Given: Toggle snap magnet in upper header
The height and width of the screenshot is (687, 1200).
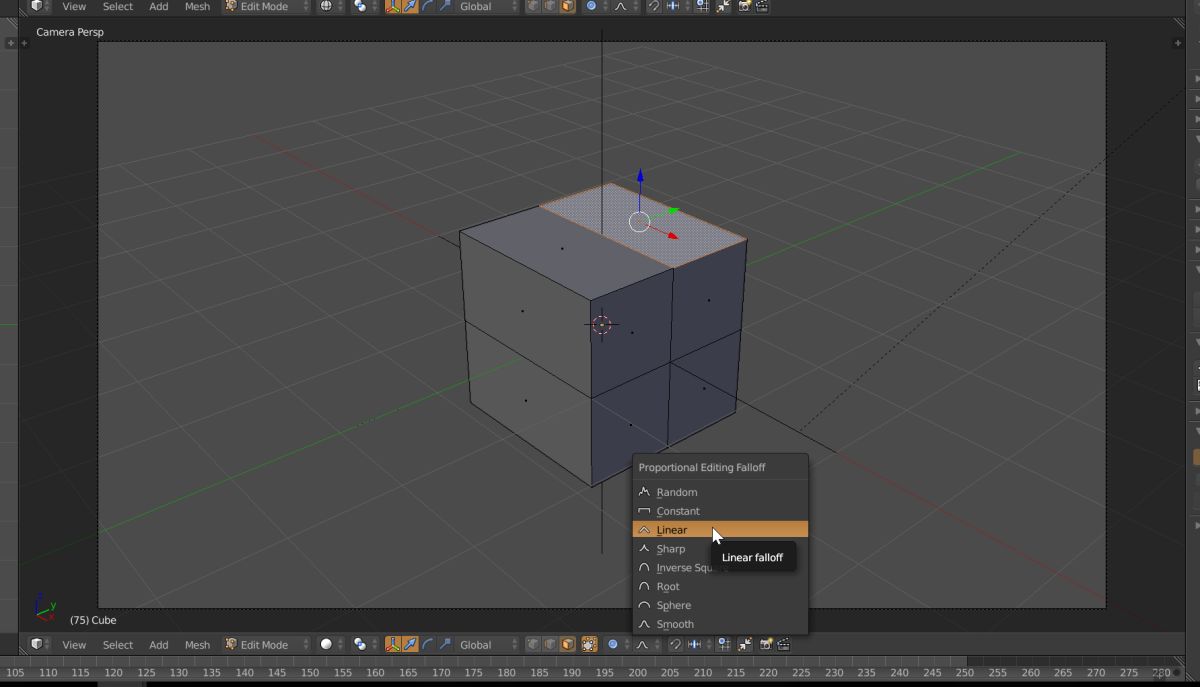Looking at the screenshot, I should (x=654, y=6).
